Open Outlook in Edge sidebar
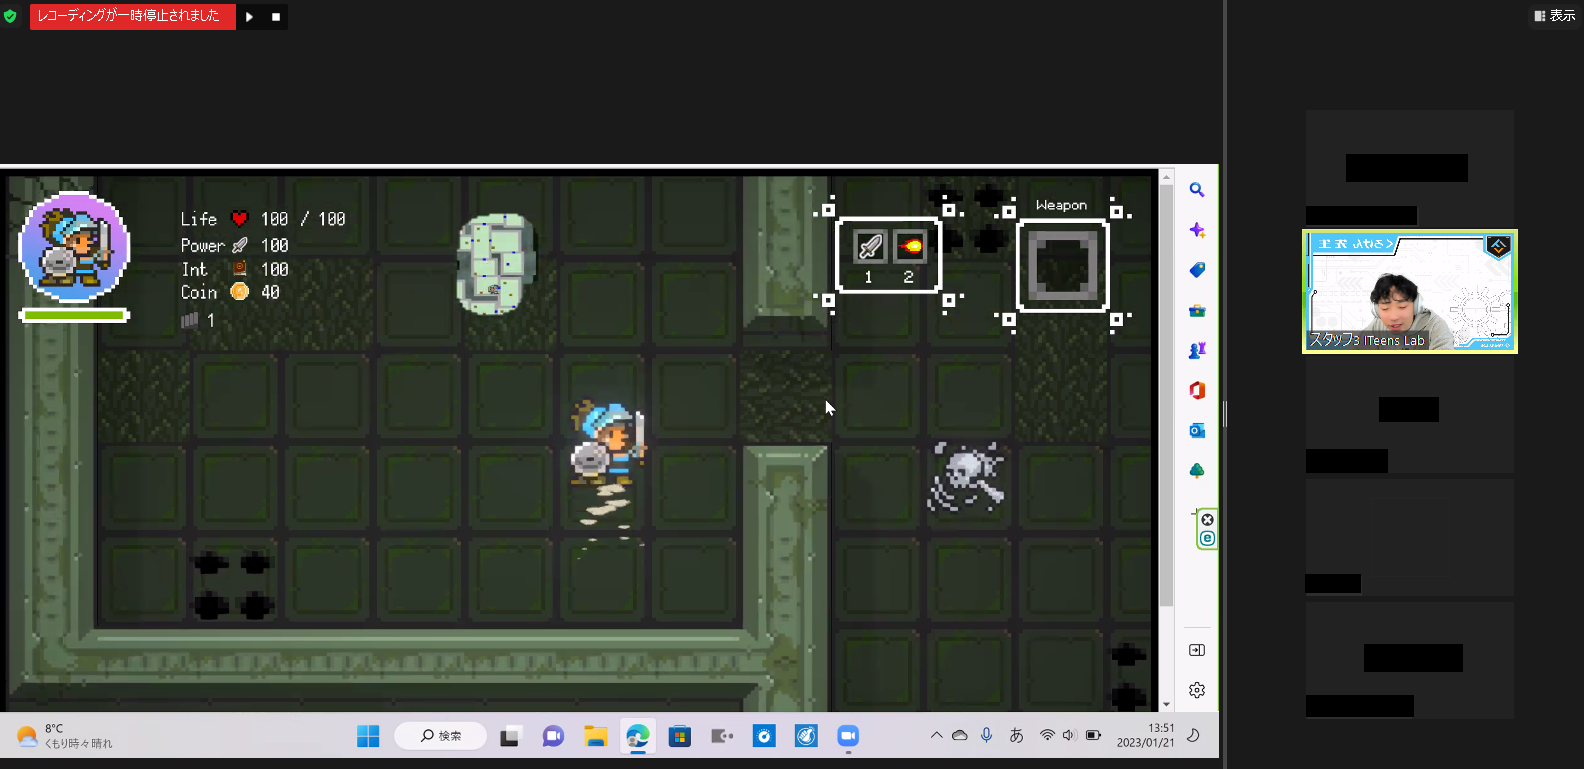This screenshot has width=1584, height=769. tap(1197, 430)
